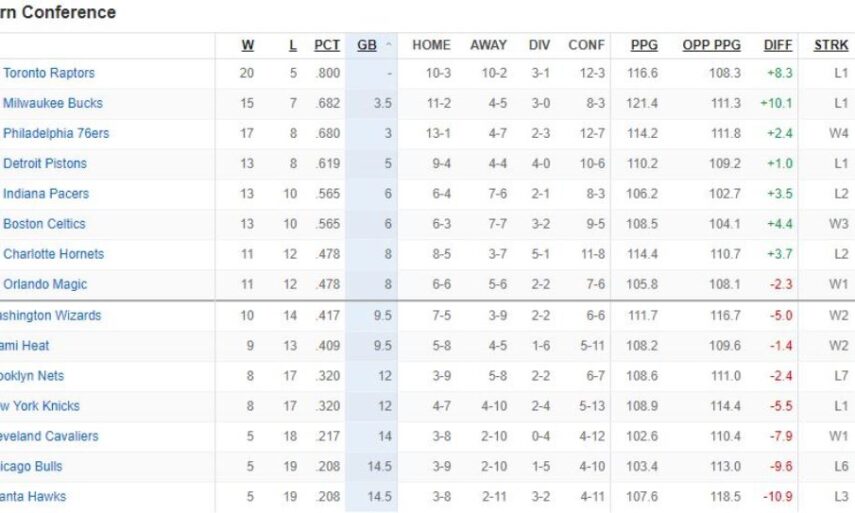
Task: Go to the Indiana Pacers page
Action: pos(46,193)
